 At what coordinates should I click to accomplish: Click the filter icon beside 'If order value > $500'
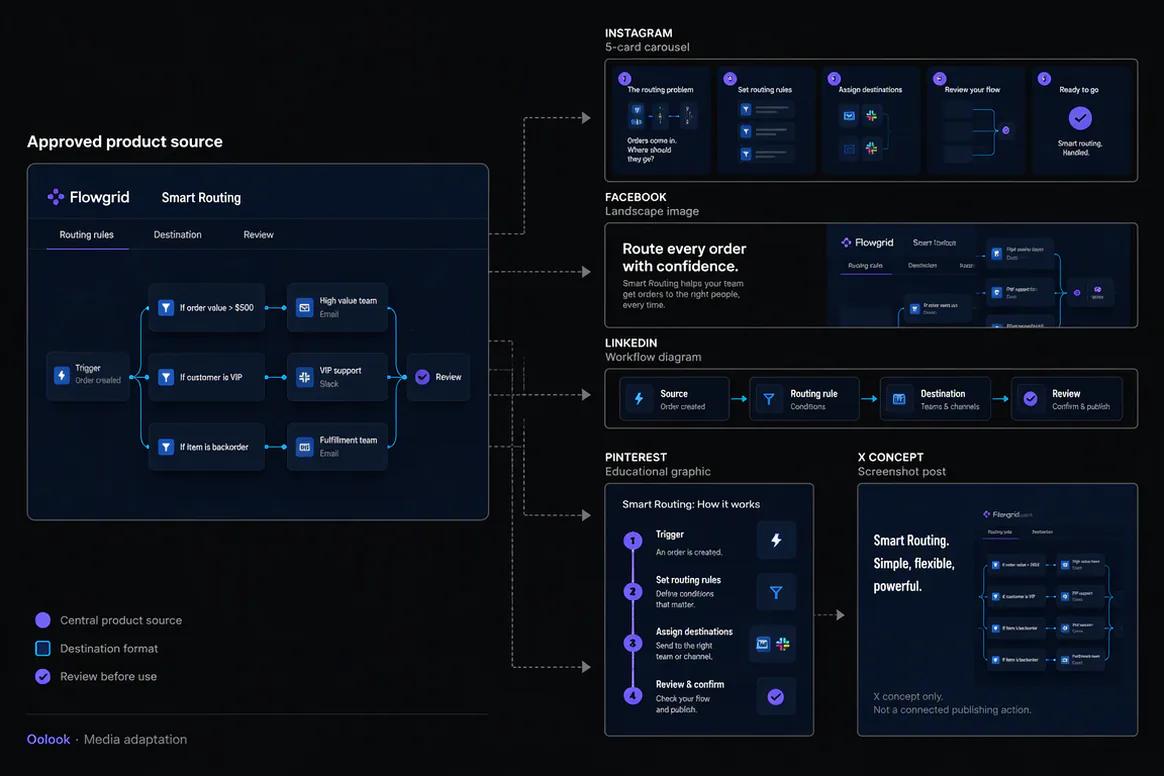(166, 307)
